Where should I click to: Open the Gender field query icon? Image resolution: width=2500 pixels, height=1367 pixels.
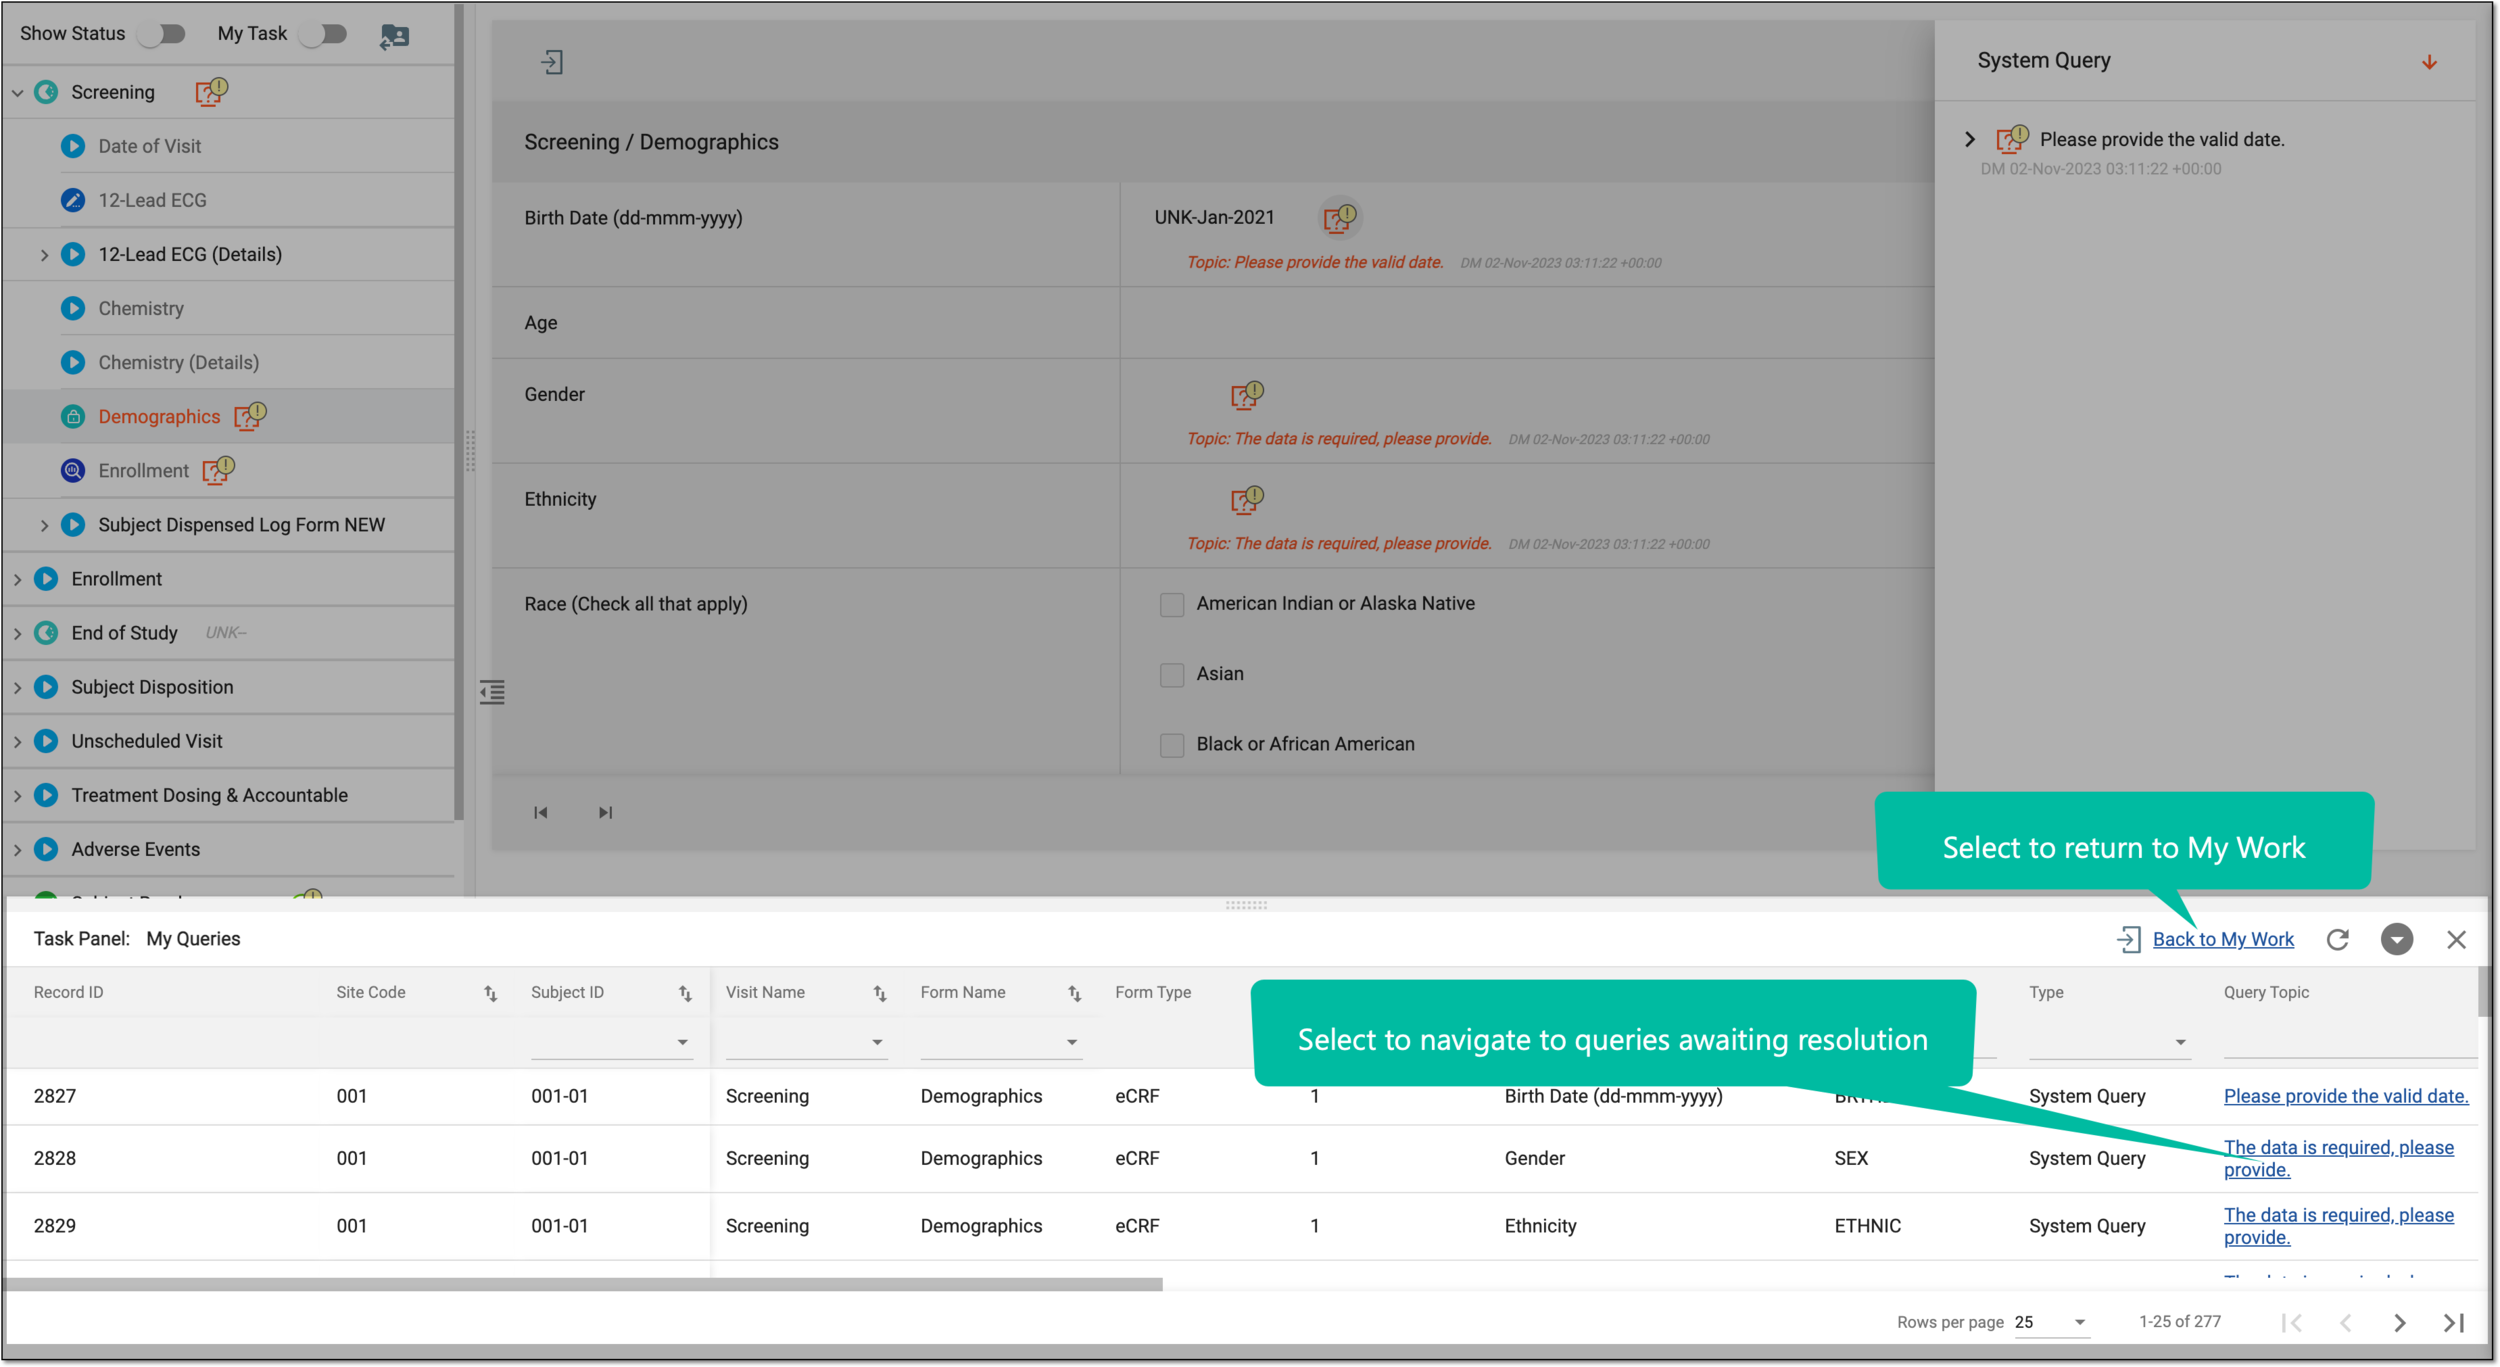pos(1247,395)
